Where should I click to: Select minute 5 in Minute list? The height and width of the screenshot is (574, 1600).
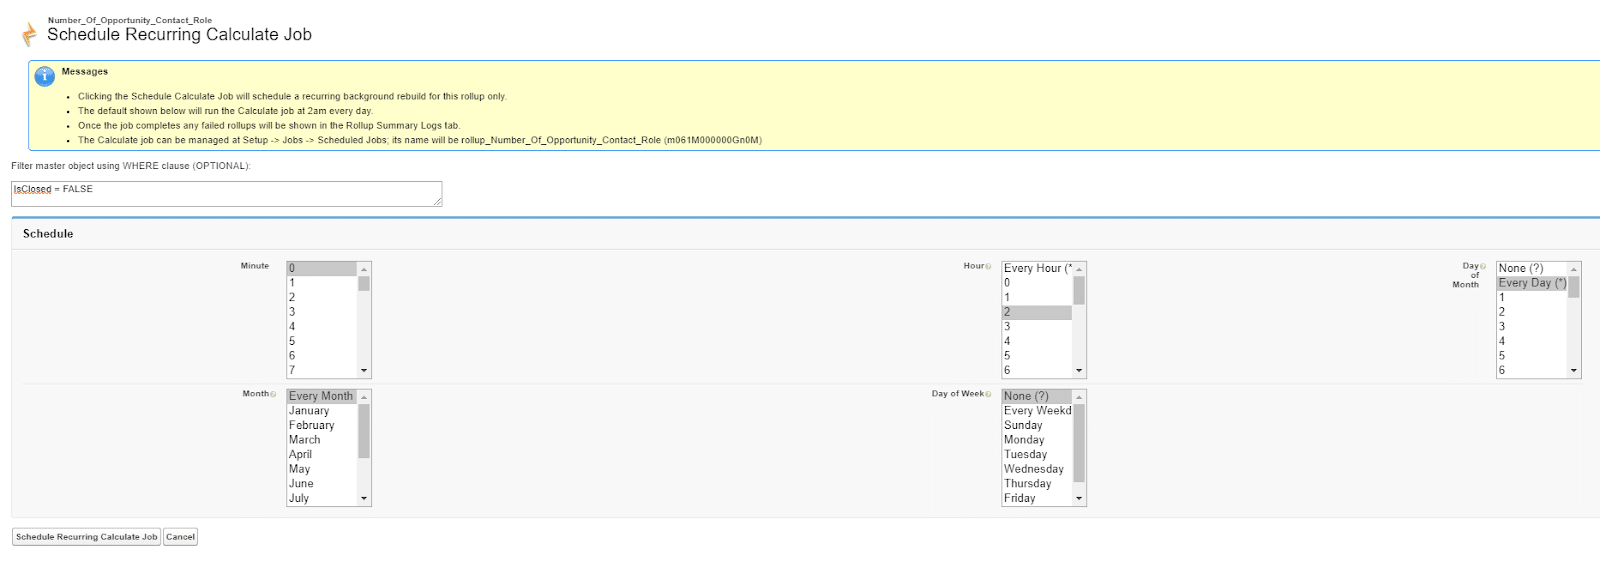click(x=321, y=341)
